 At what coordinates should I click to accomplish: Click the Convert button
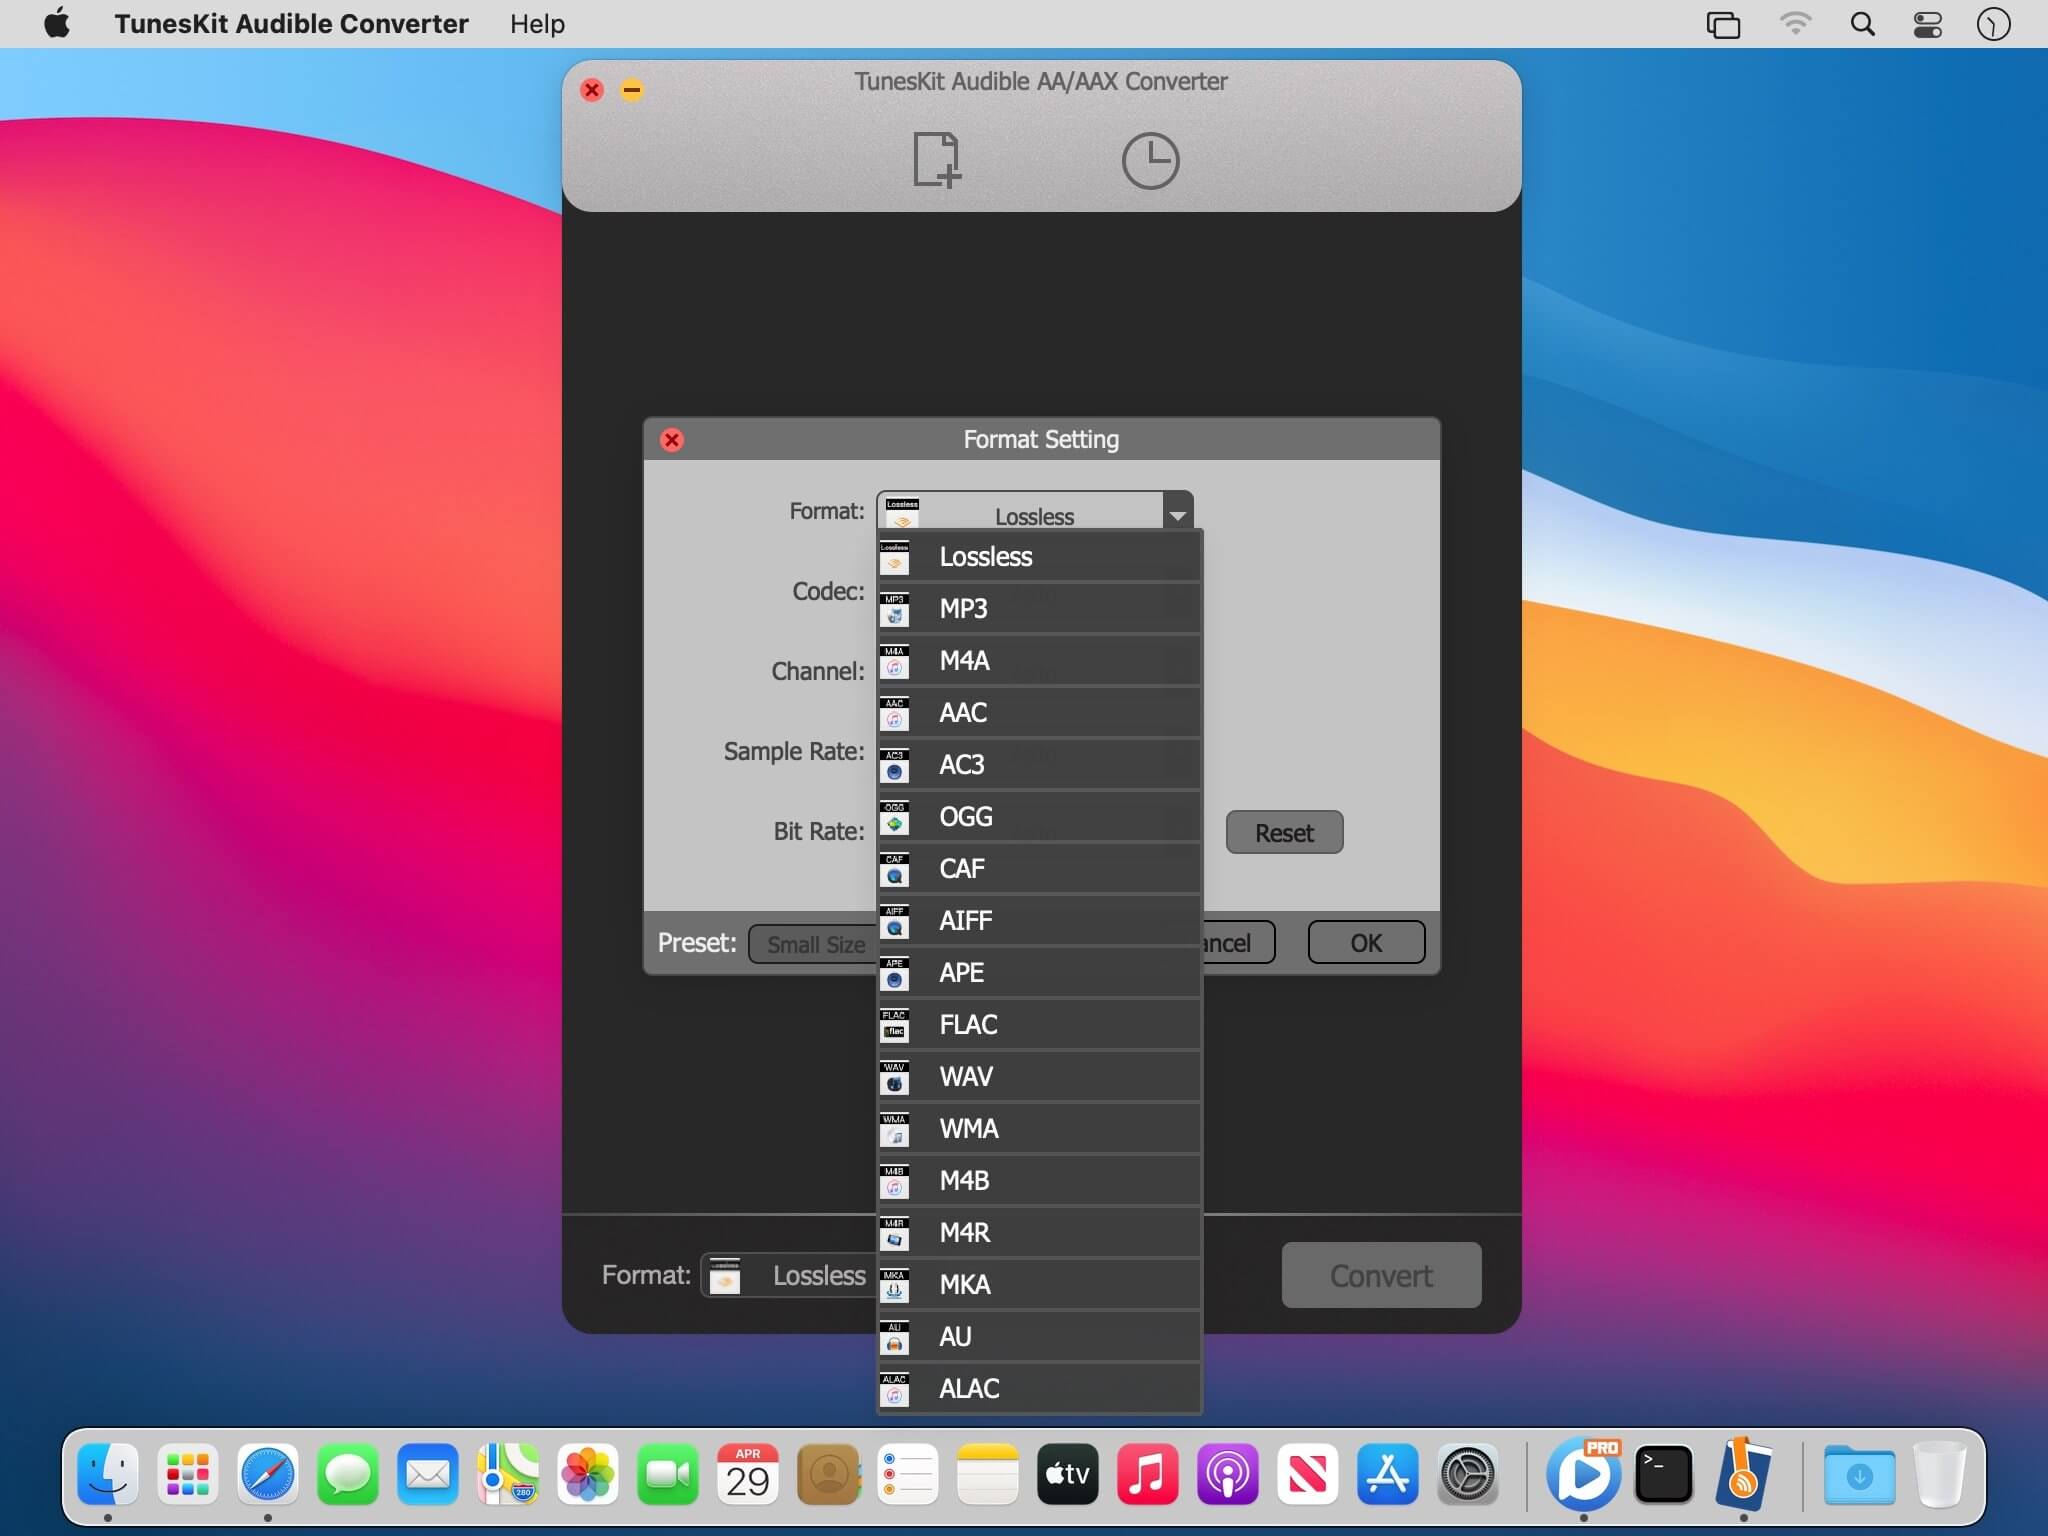coord(1381,1275)
